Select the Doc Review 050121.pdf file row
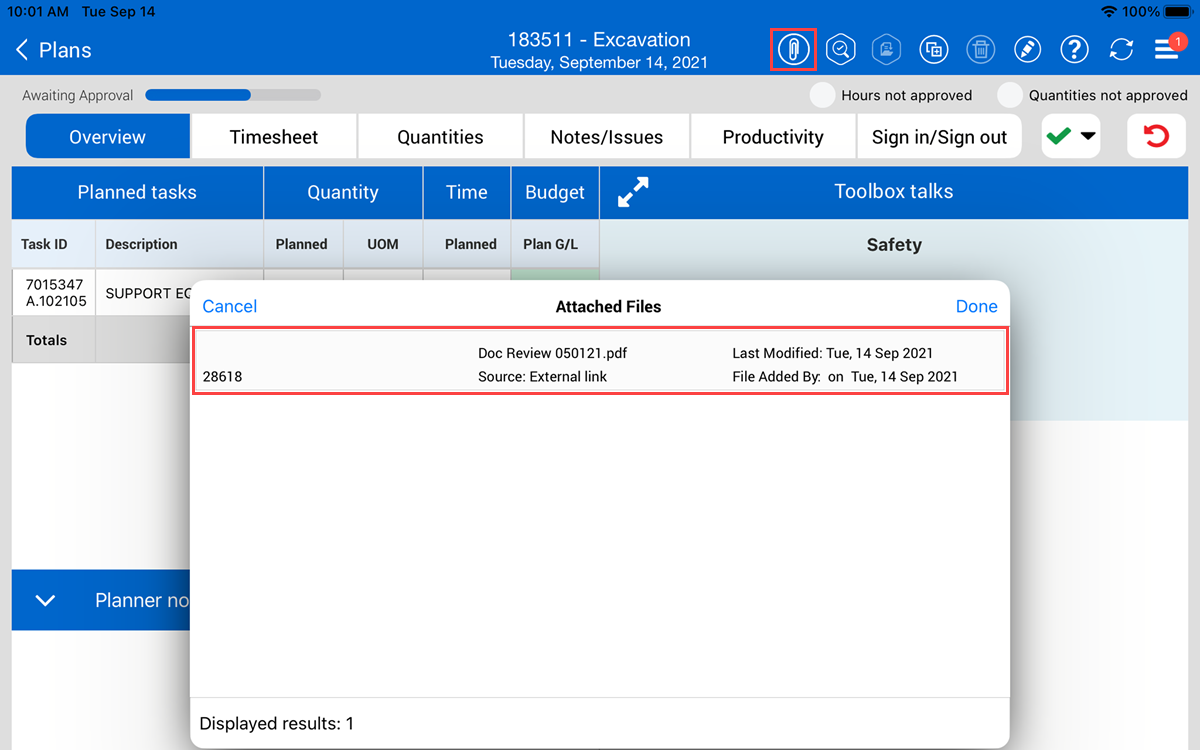1200x750 pixels. pyautogui.click(x=600, y=365)
